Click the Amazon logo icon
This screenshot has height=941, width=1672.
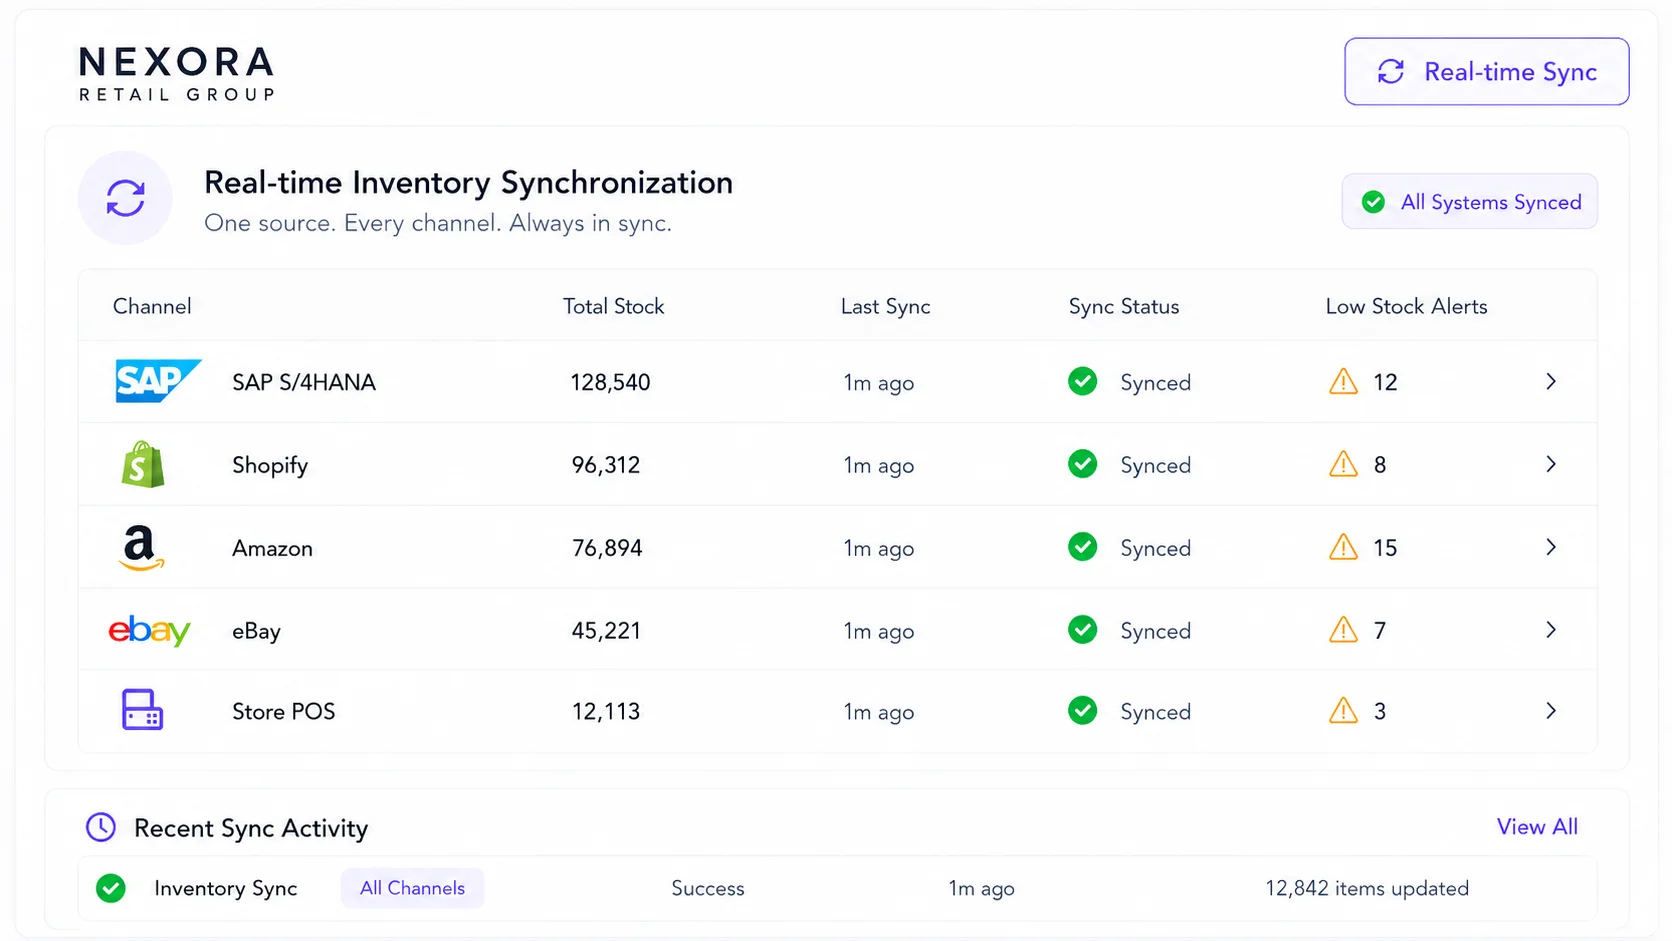[141, 548]
